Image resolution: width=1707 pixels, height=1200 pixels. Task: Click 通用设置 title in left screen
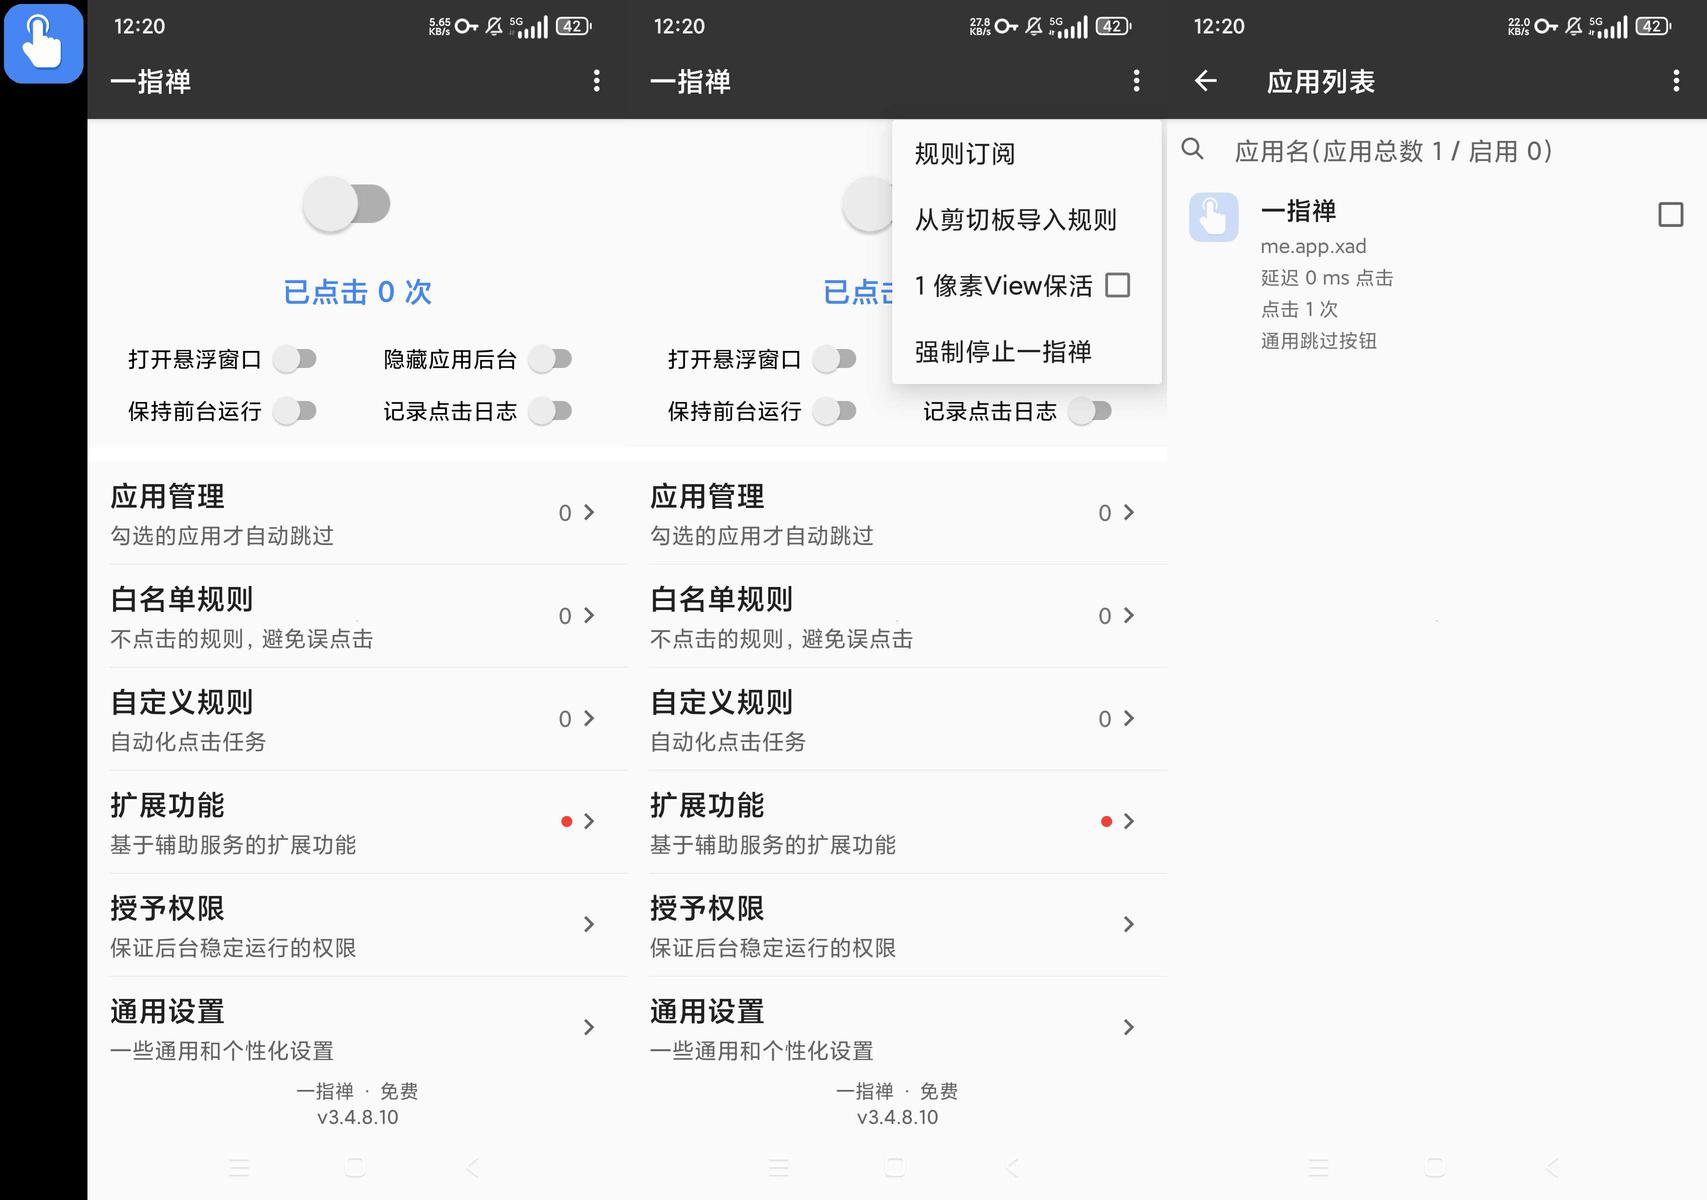pos(167,1011)
